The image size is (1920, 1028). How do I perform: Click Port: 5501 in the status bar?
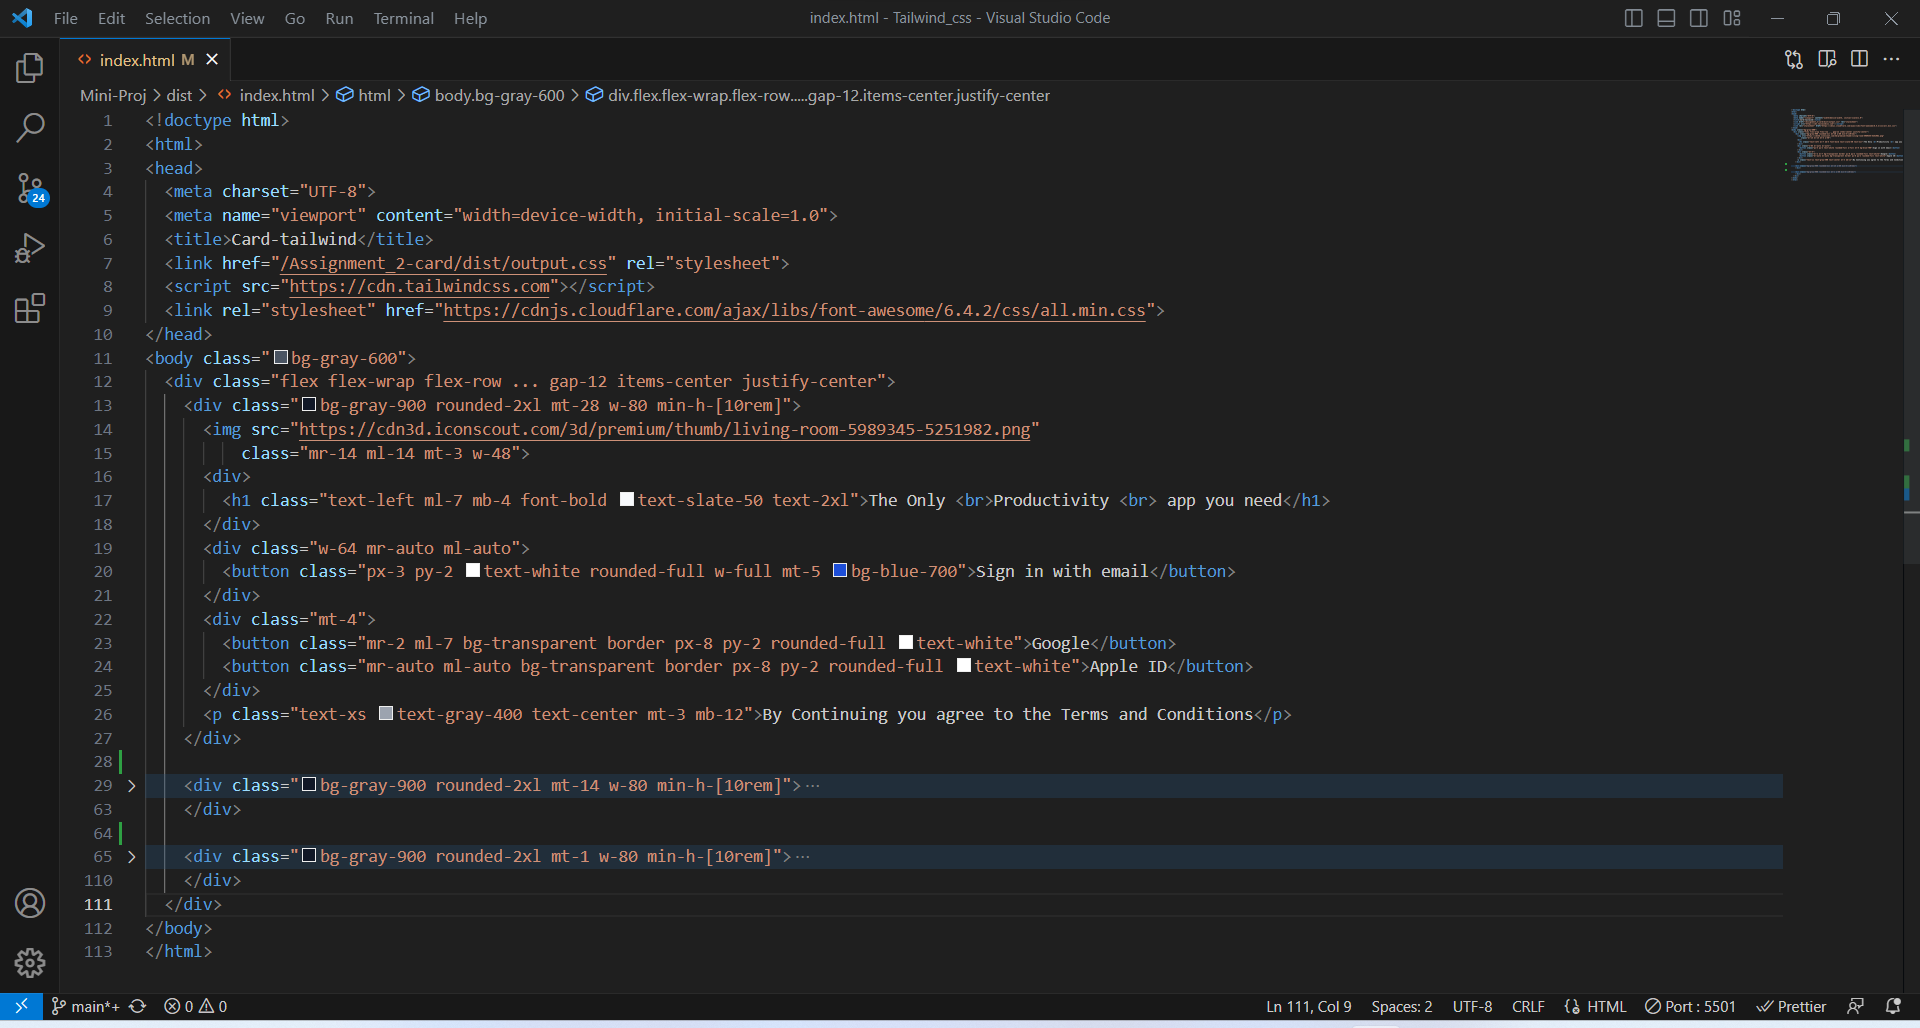(x=1690, y=1006)
